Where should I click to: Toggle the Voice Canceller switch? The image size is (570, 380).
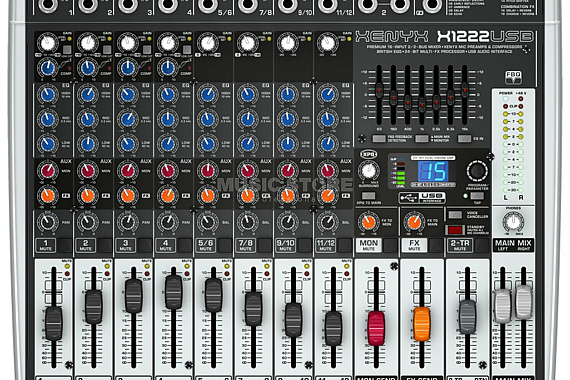455,215
